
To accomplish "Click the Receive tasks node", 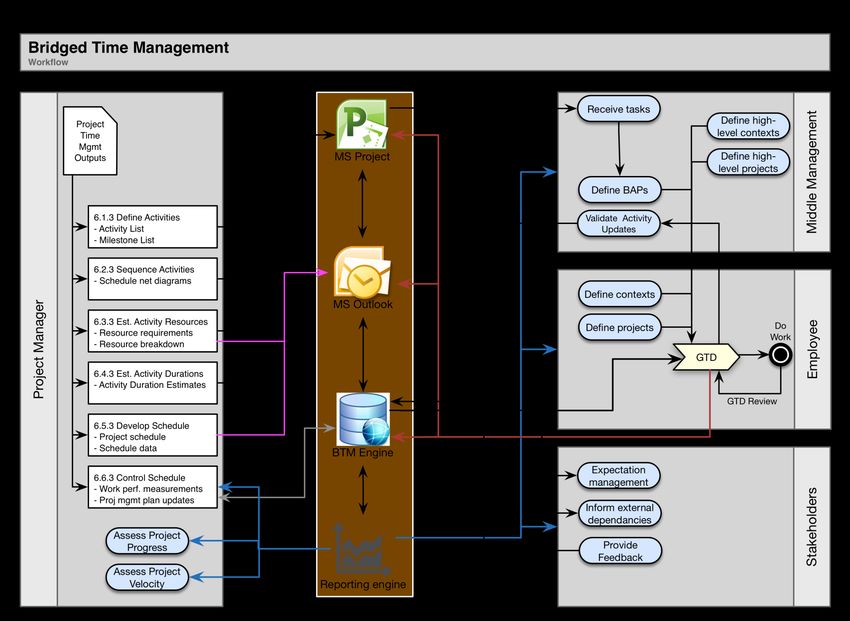I will click(619, 109).
